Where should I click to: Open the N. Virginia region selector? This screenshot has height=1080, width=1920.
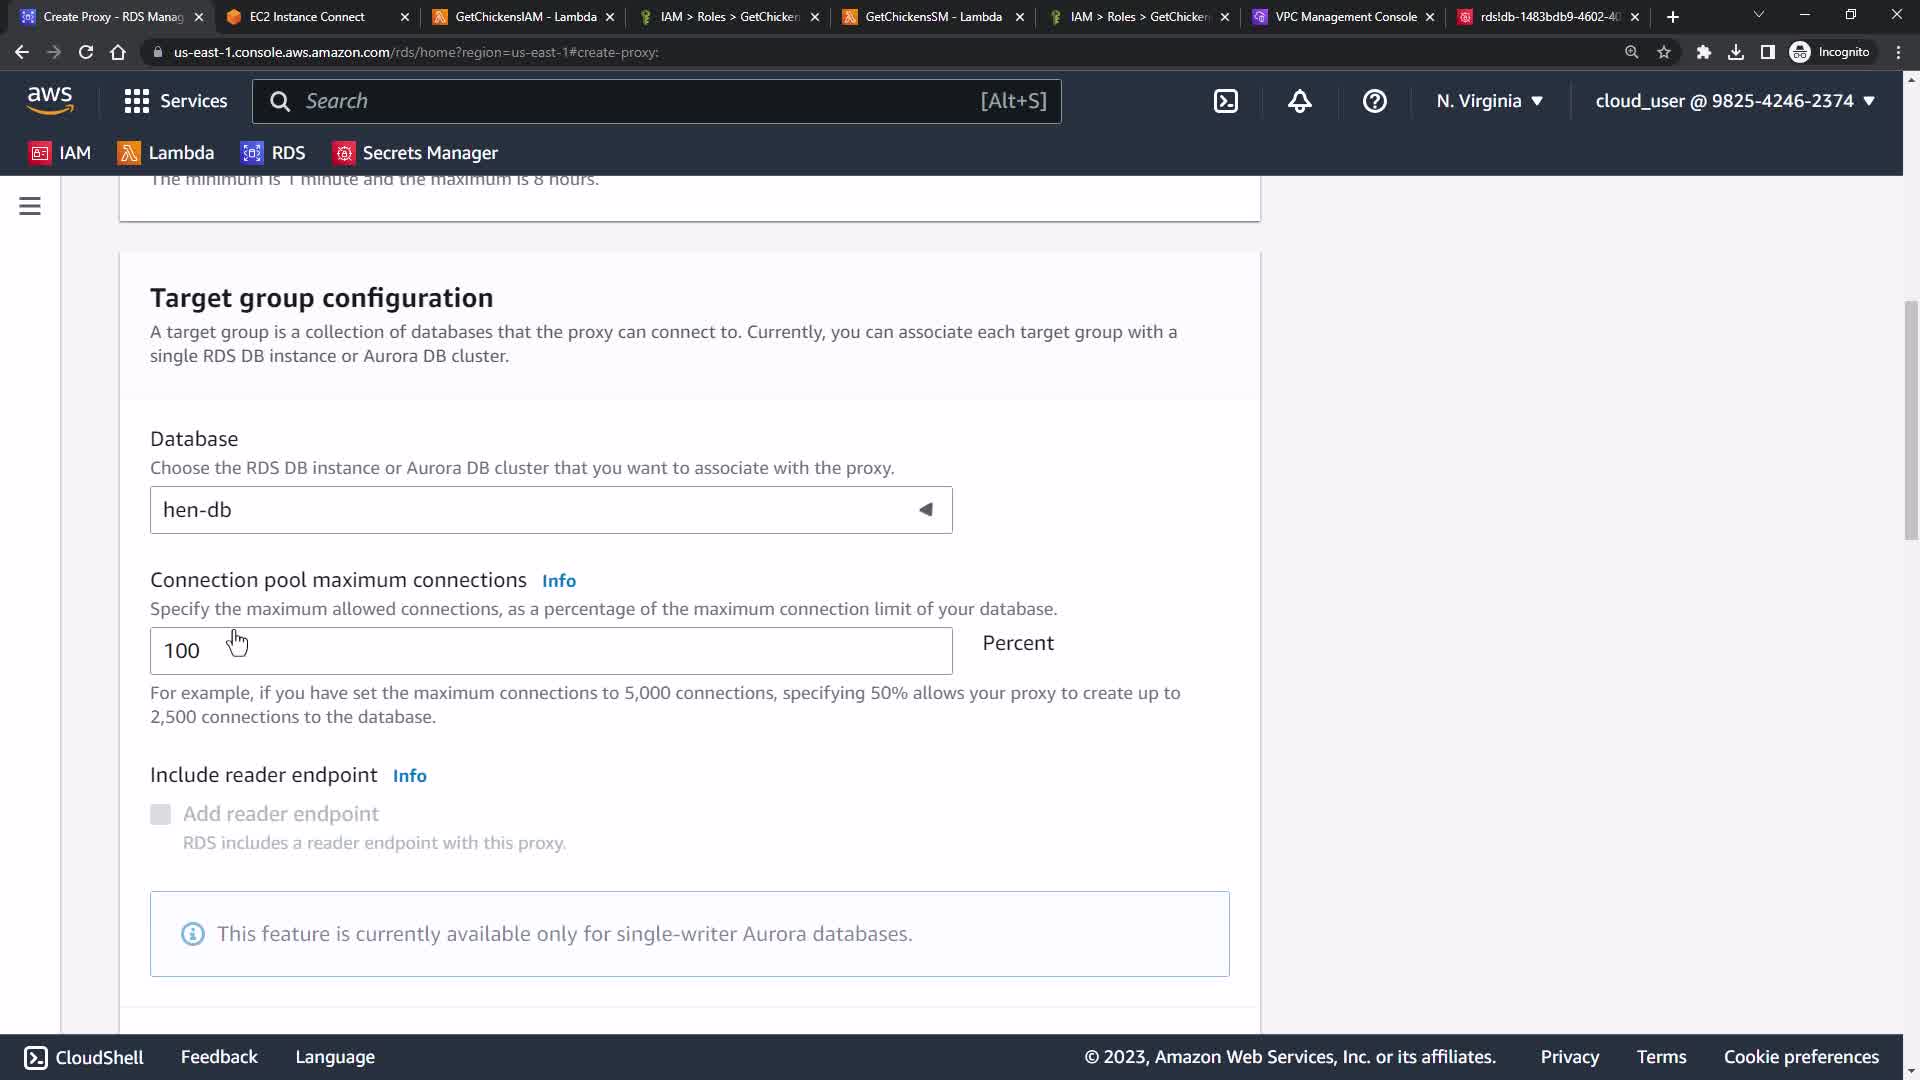tap(1489, 101)
